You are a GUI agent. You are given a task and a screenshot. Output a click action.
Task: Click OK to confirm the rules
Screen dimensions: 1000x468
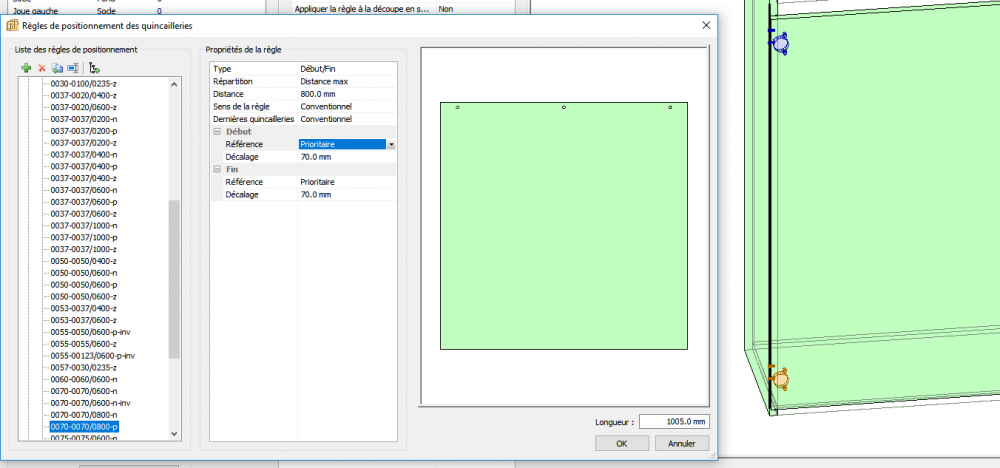622,444
